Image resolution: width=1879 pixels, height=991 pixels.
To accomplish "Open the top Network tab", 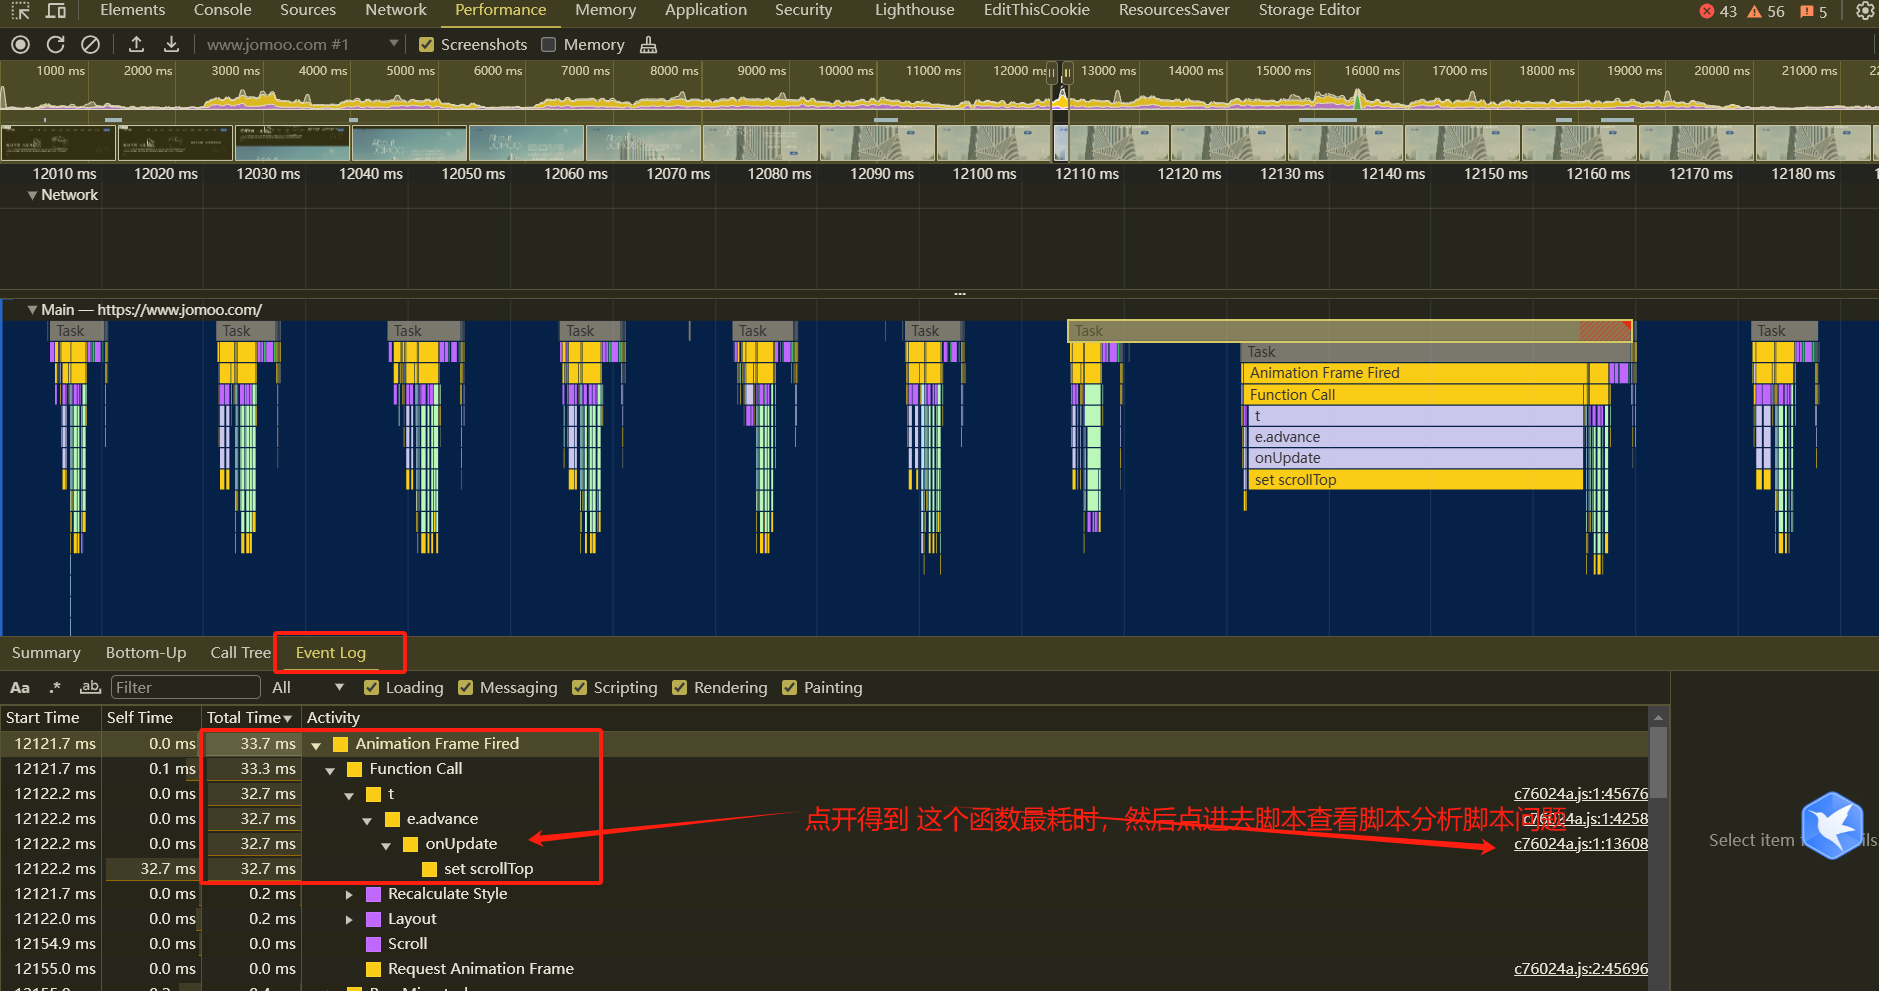I will tap(396, 10).
